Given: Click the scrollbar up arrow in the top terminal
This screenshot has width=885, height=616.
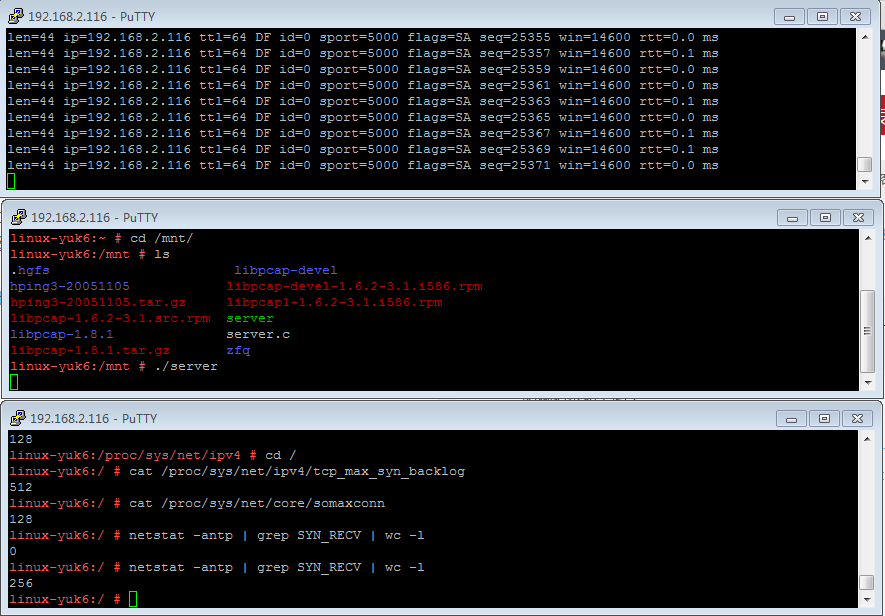Looking at the screenshot, I should point(865,39).
